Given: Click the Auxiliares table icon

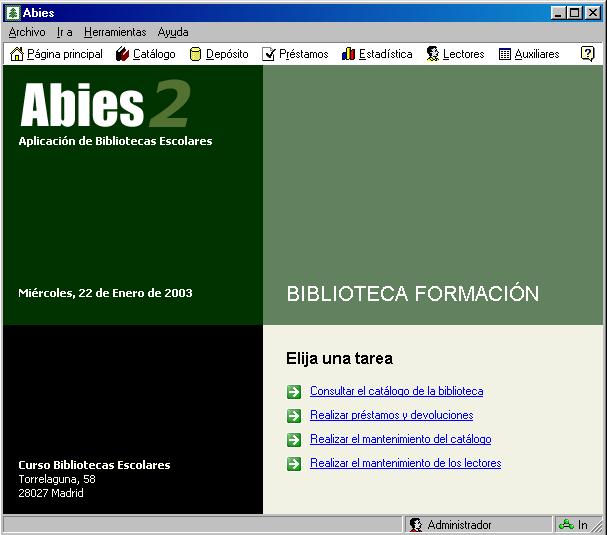Looking at the screenshot, I should [505, 54].
